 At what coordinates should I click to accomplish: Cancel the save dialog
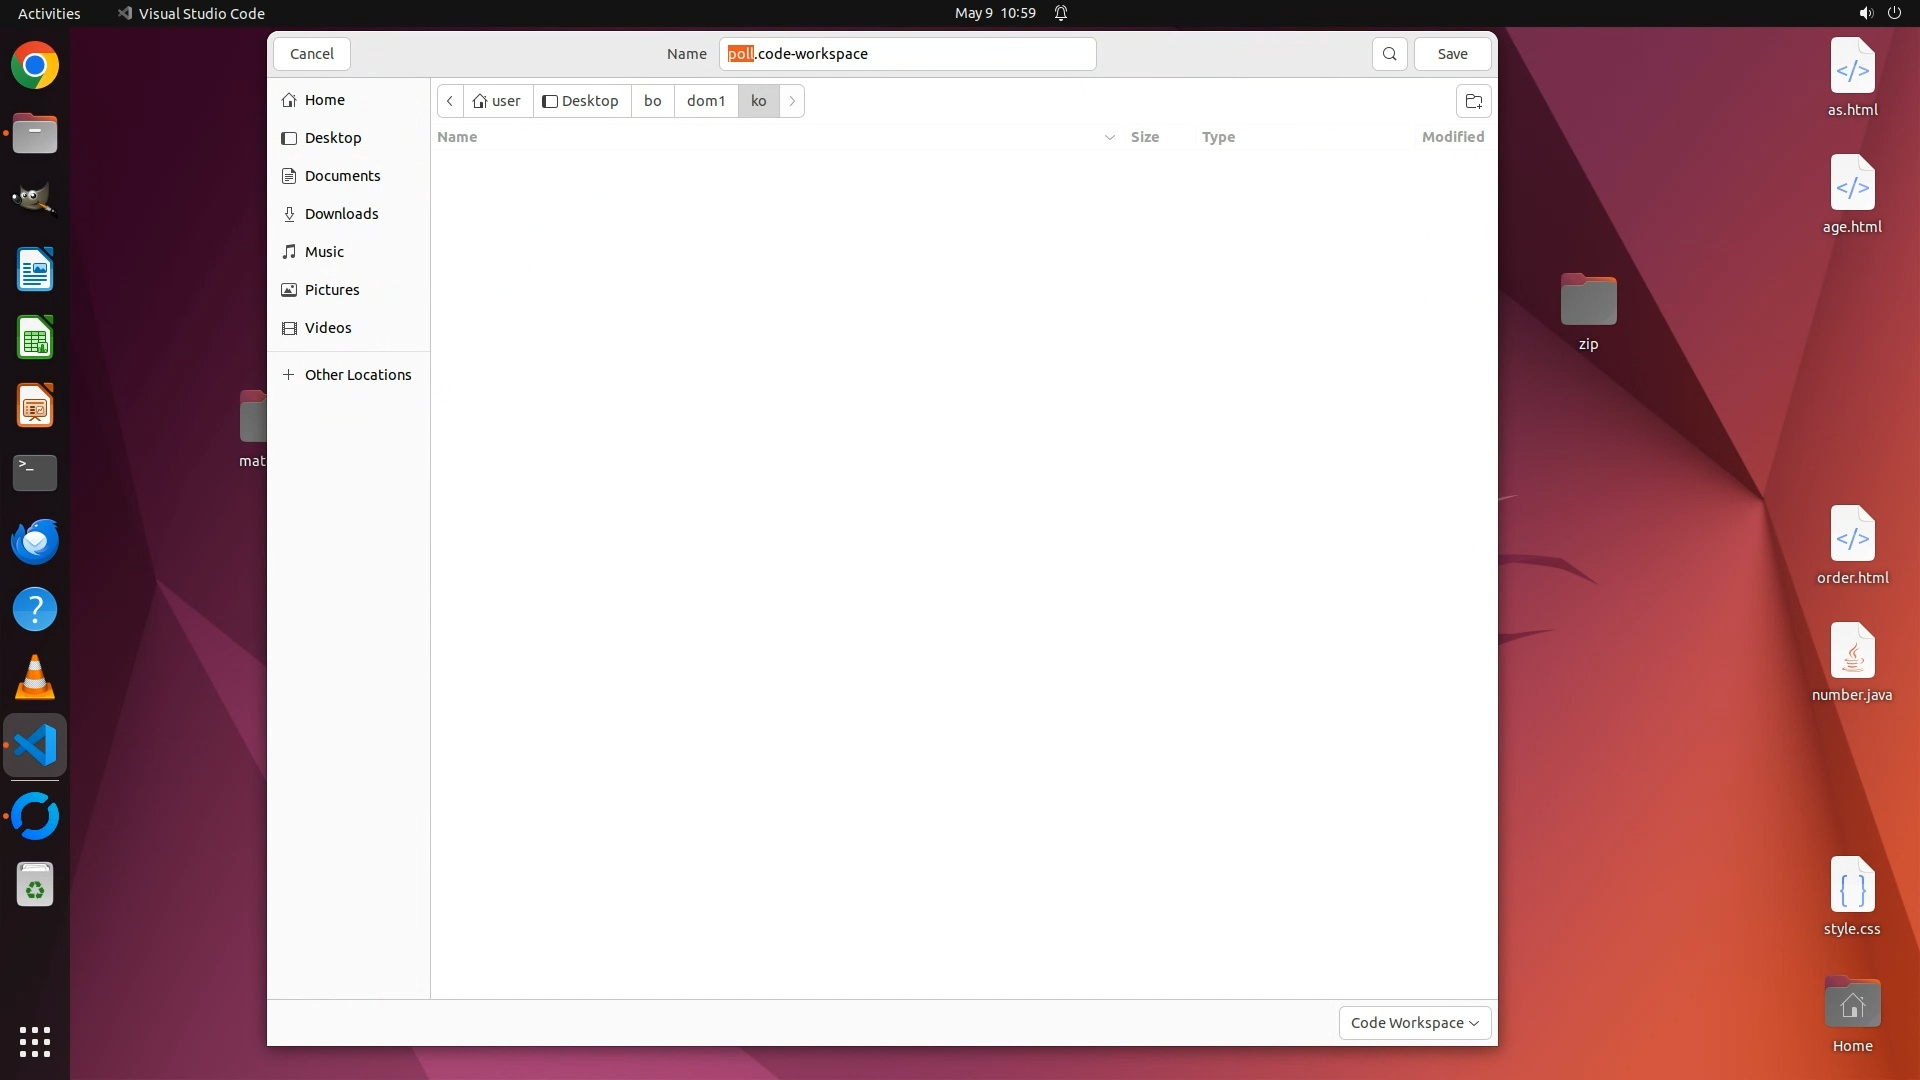312,54
